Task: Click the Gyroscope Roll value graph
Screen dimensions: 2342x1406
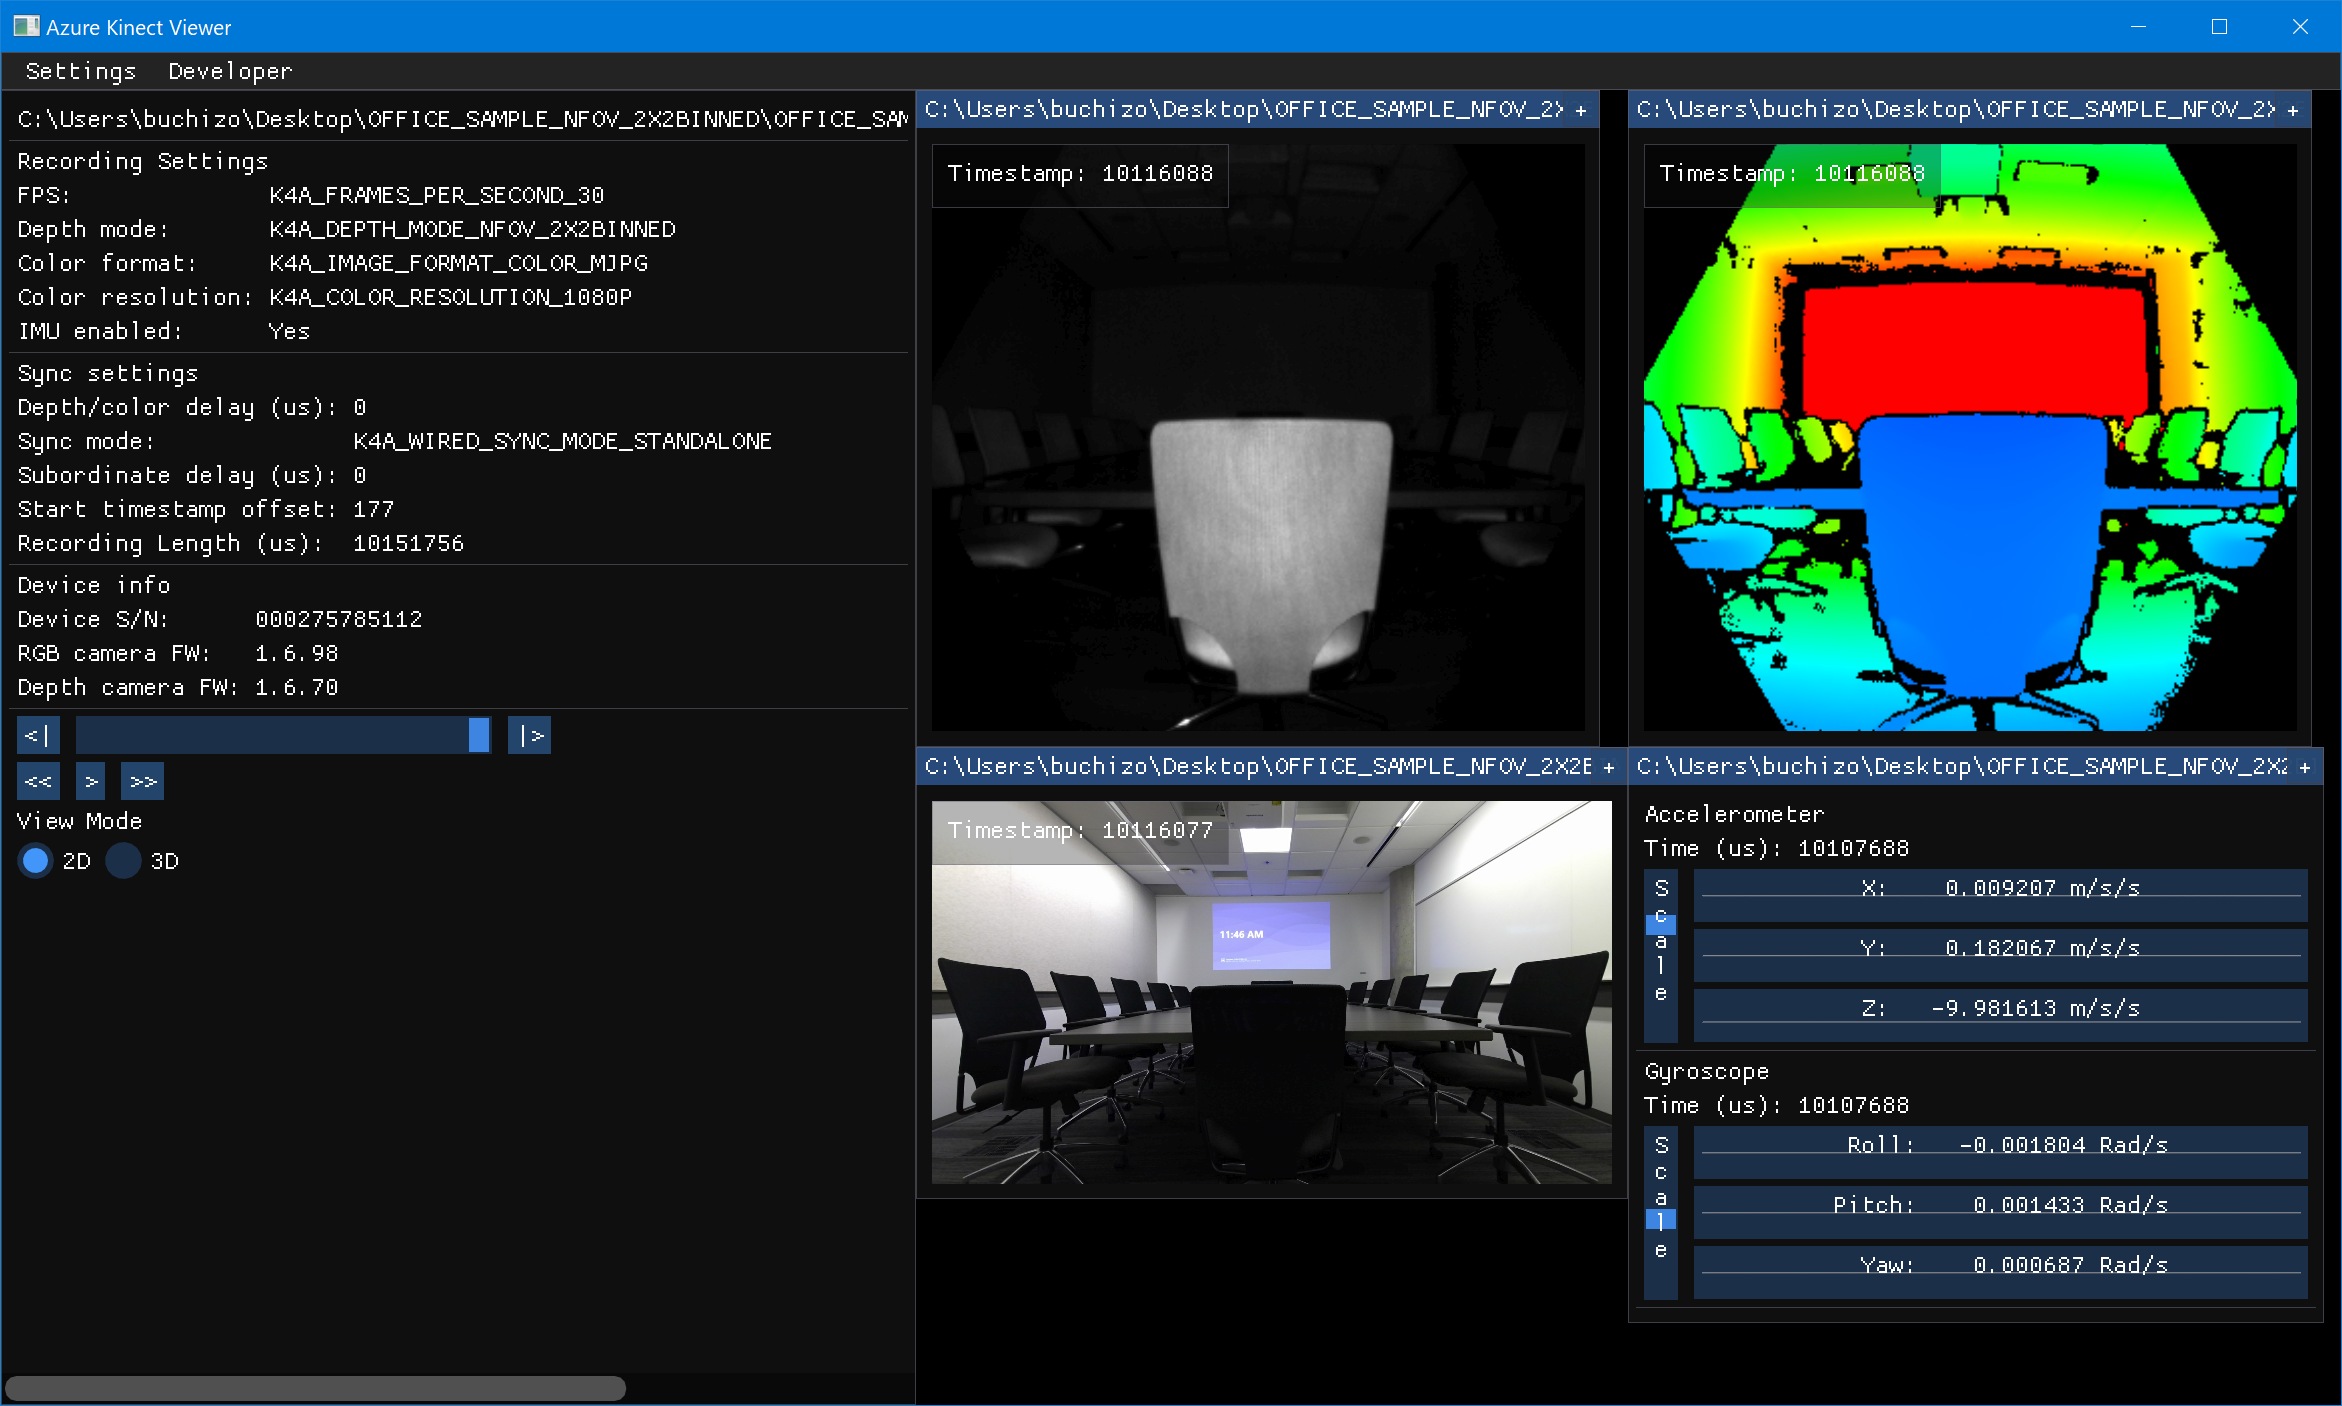Action: [x=2000, y=1153]
